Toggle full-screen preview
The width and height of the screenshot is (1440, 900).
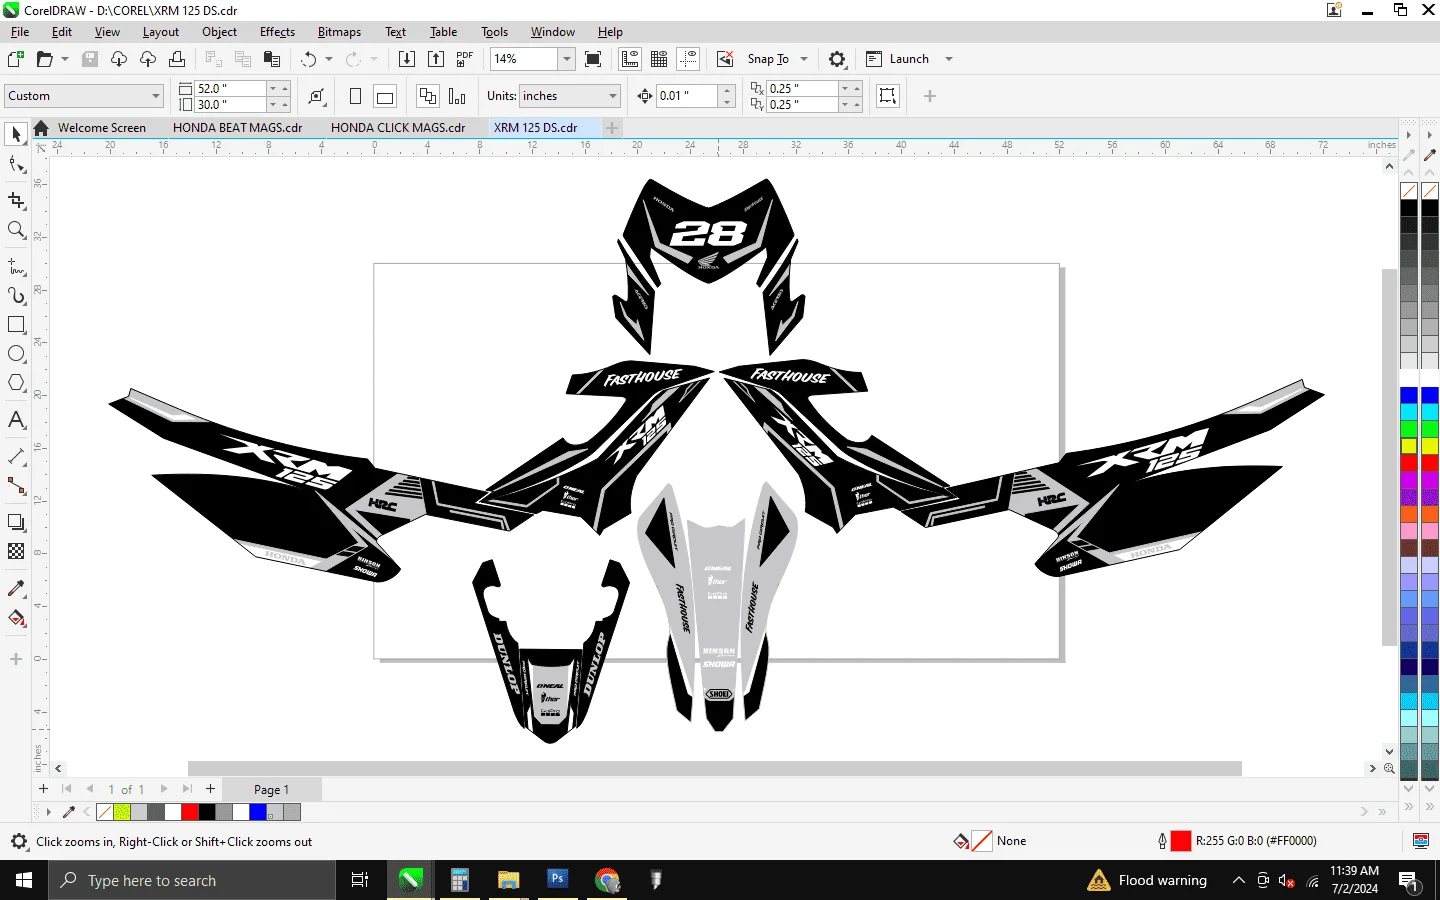[x=593, y=59]
